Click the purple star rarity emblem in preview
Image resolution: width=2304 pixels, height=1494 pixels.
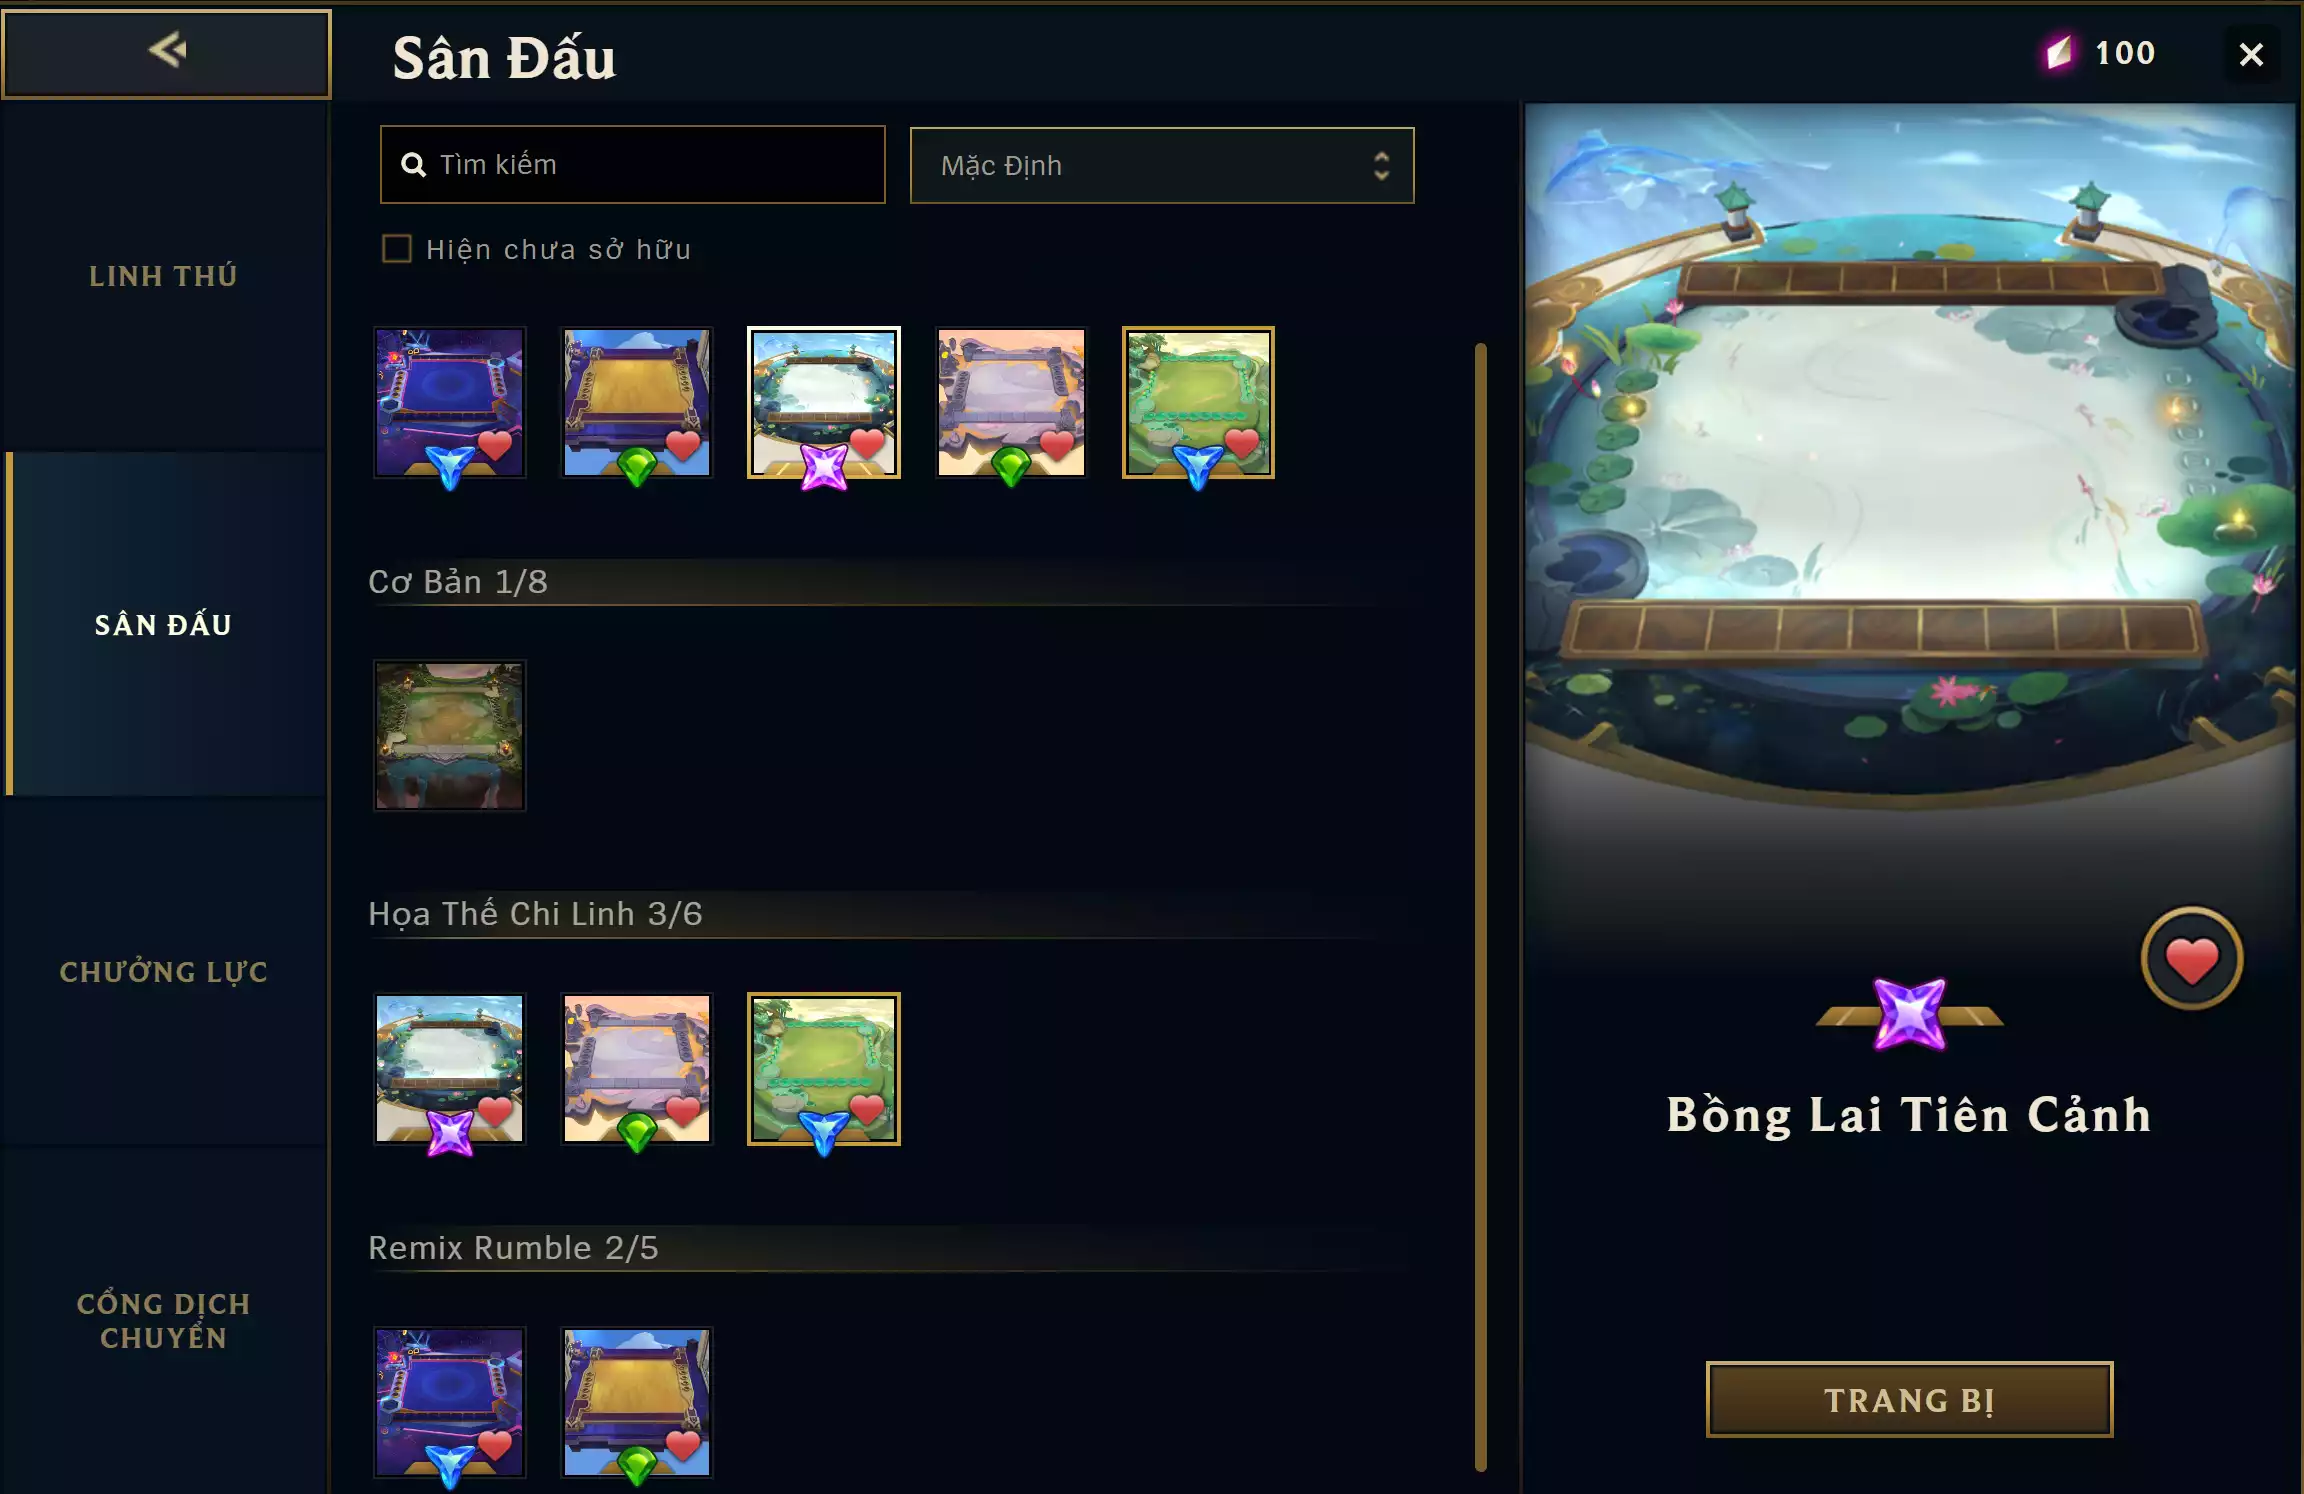[x=1910, y=1014]
